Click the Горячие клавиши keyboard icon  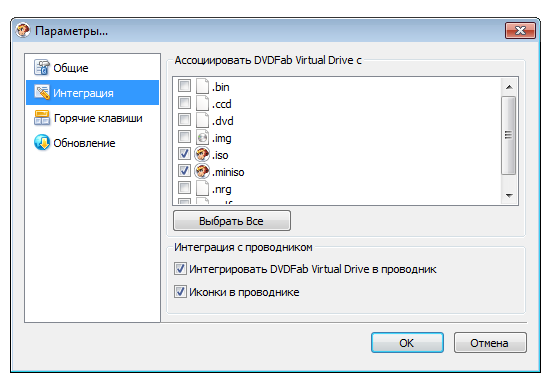coord(42,117)
